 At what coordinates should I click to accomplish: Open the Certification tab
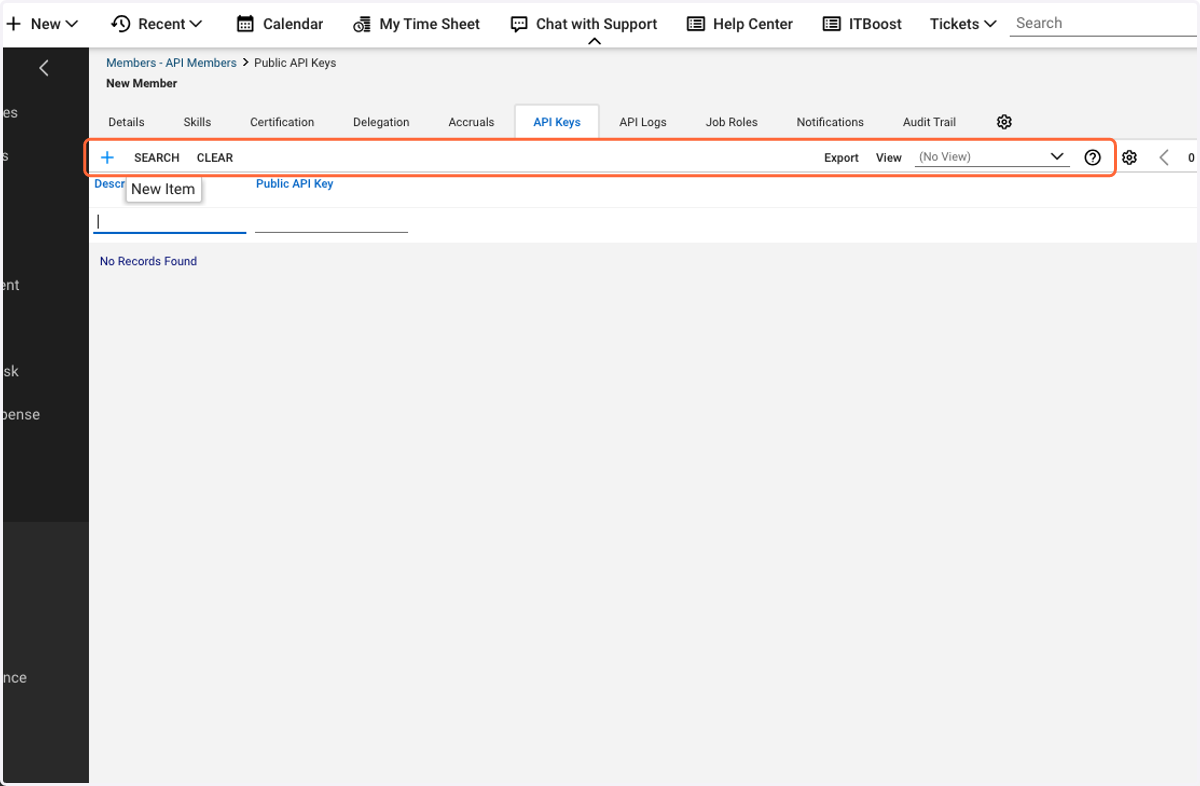tap(282, 122)
